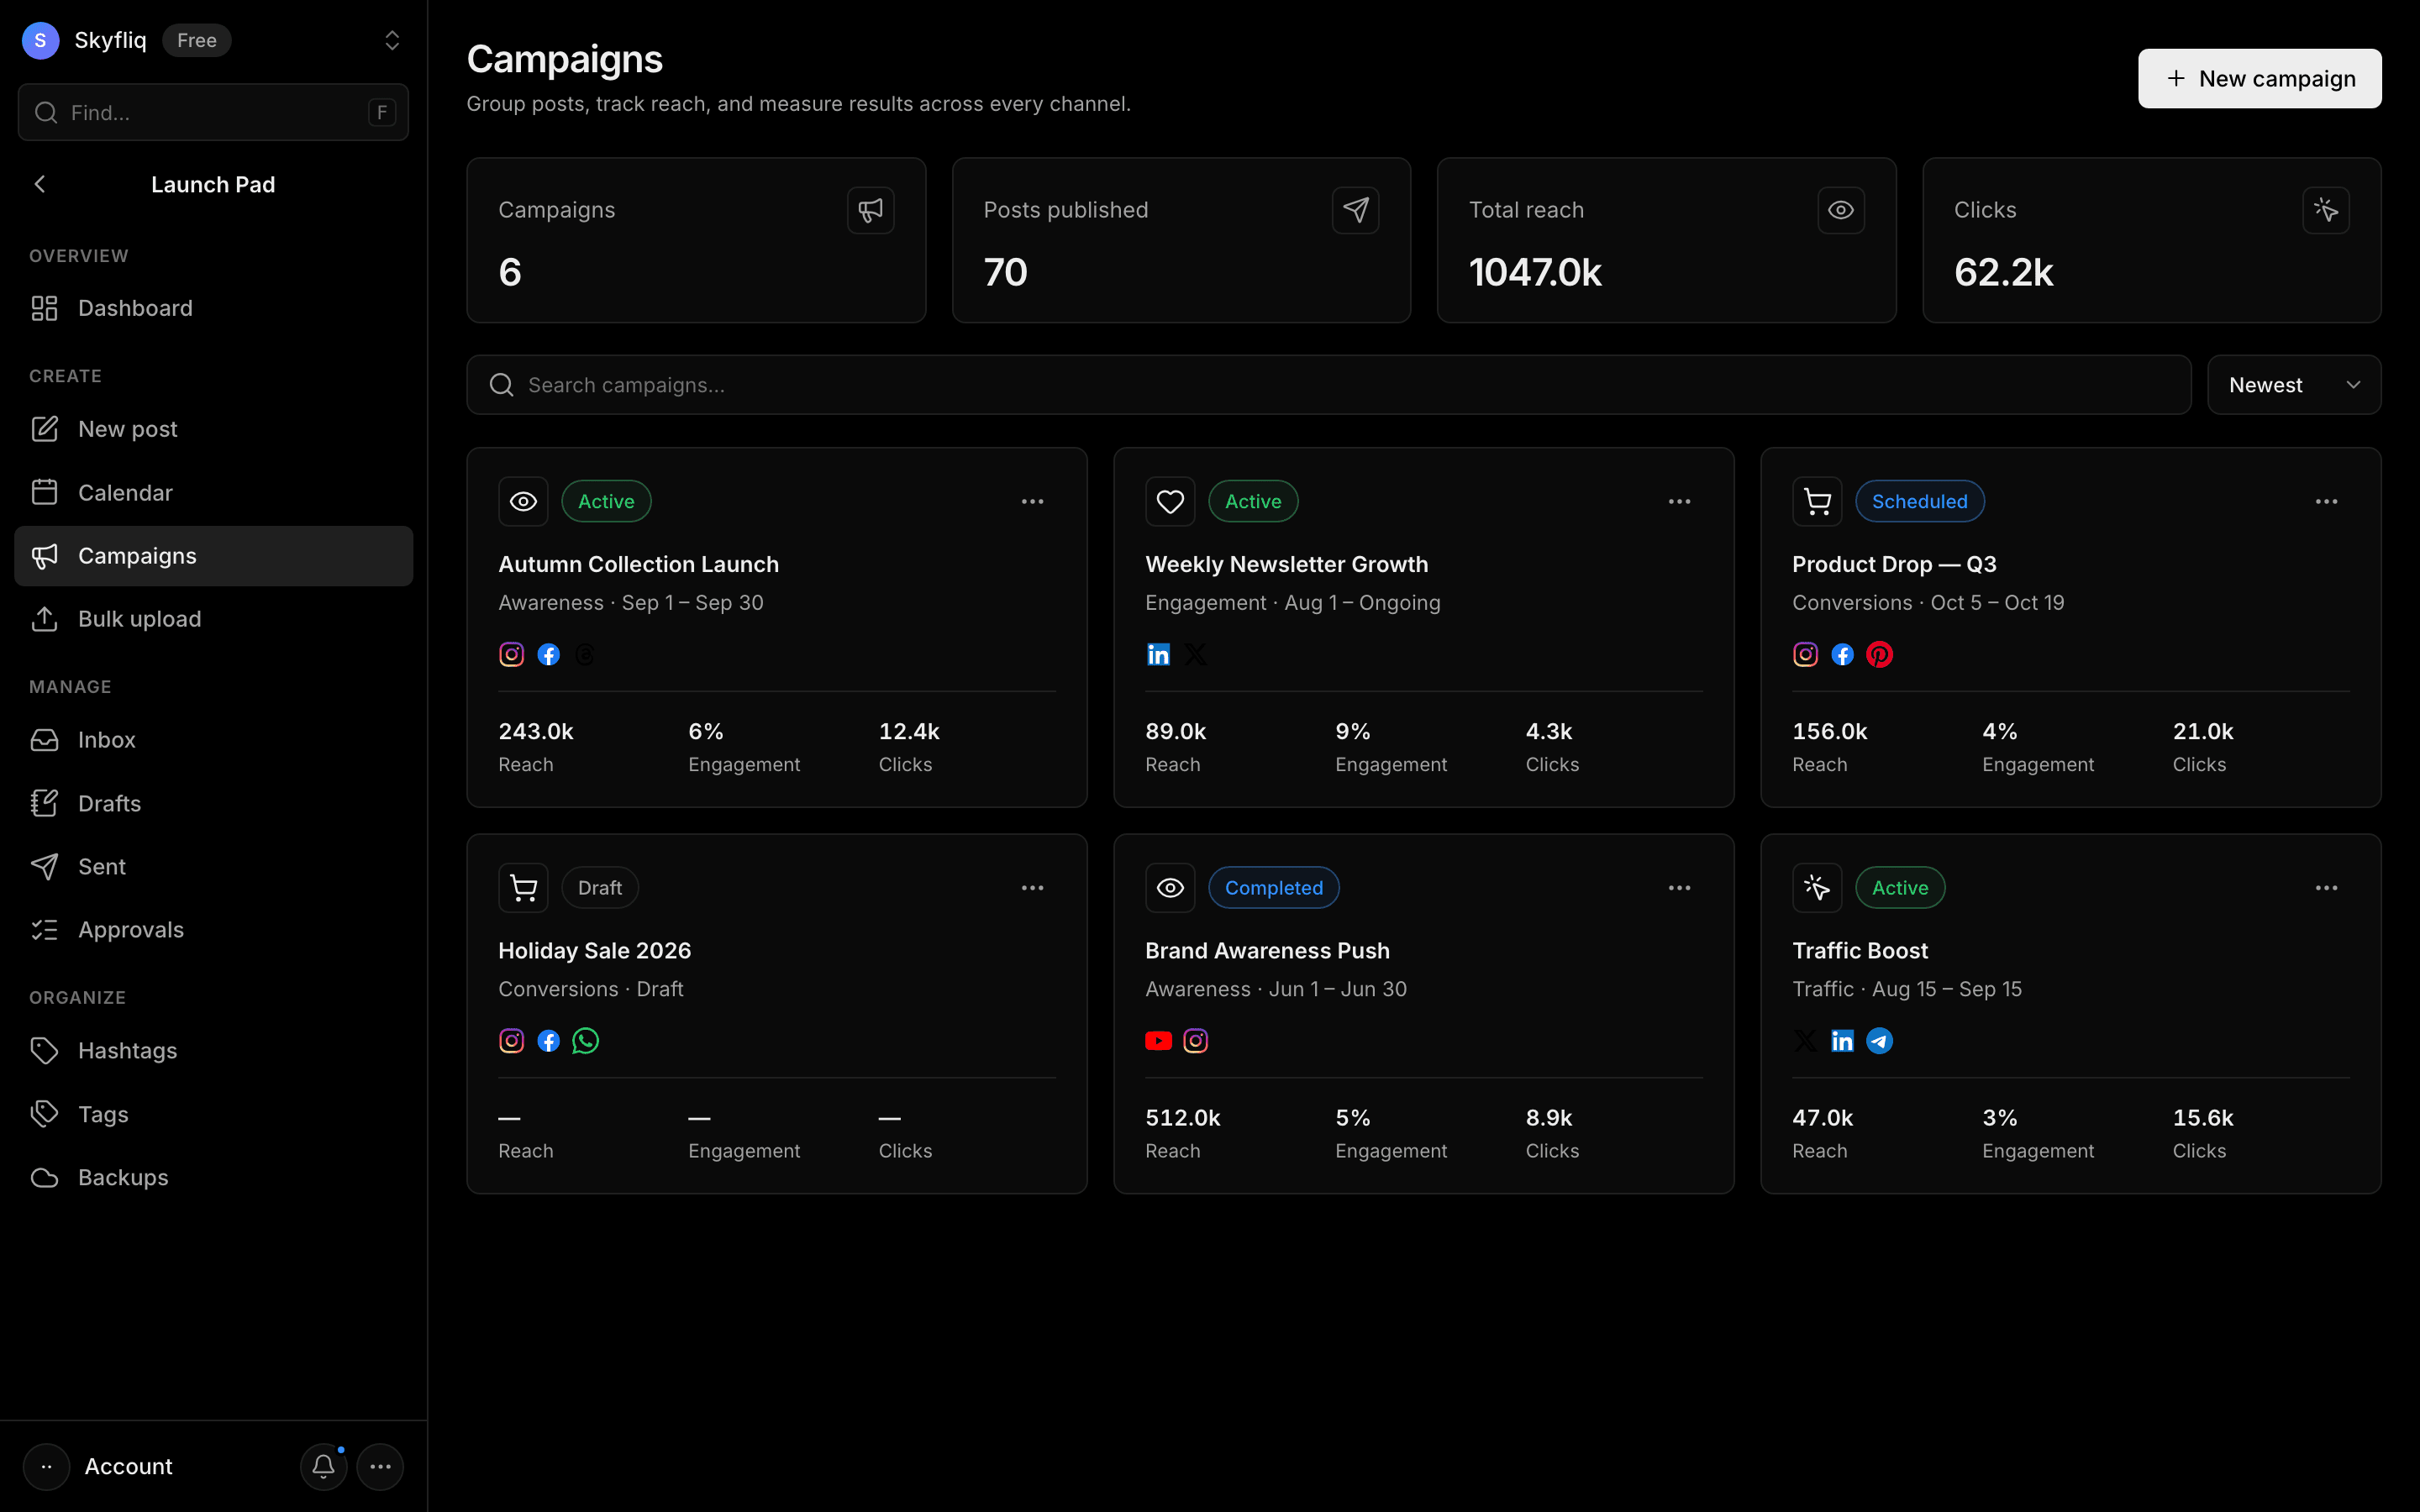Open the Inbox section
Screen dimensions: 2420x1512
(213, 740)
